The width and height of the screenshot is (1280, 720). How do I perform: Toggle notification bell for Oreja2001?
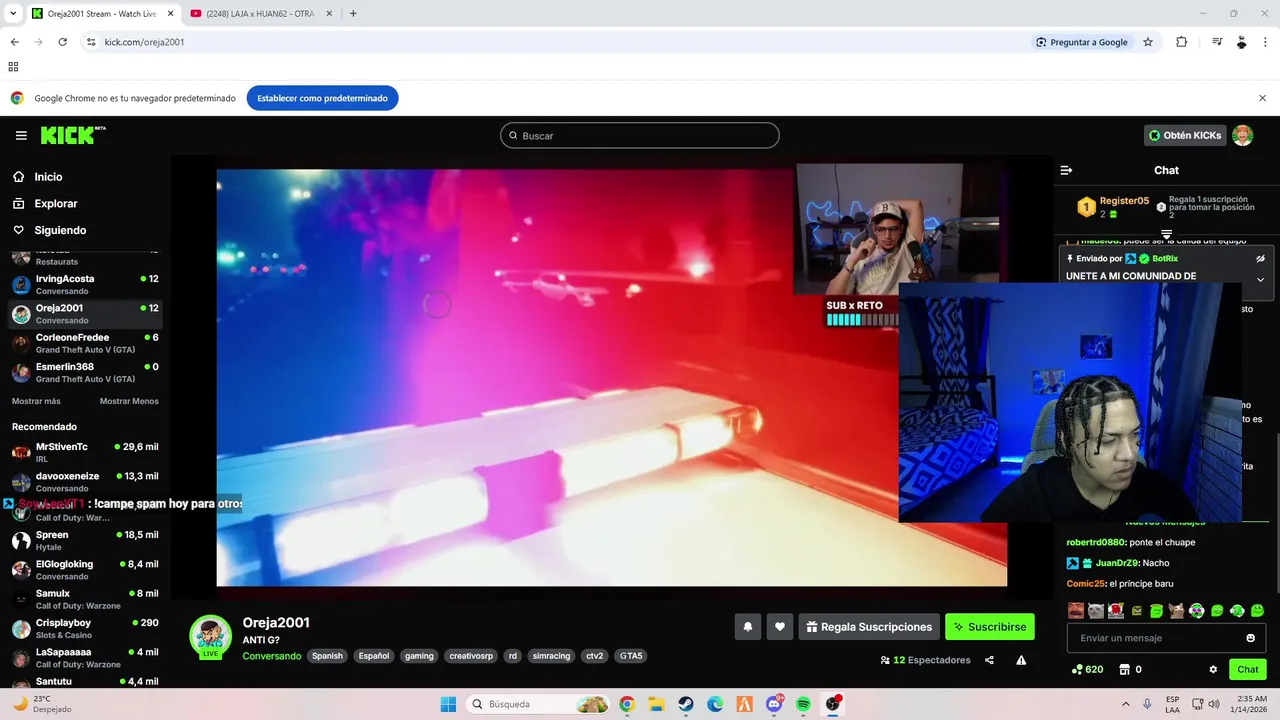(747, 627)
